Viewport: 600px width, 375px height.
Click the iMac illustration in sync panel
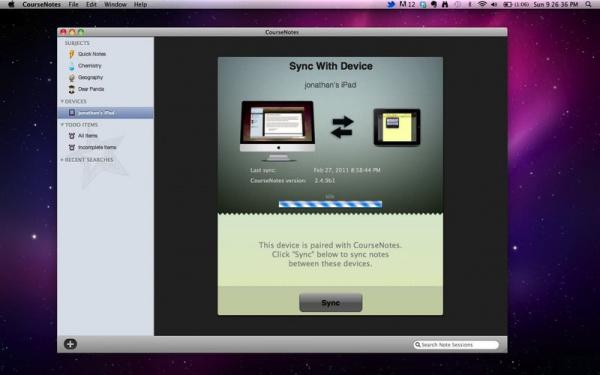(277, 130)
